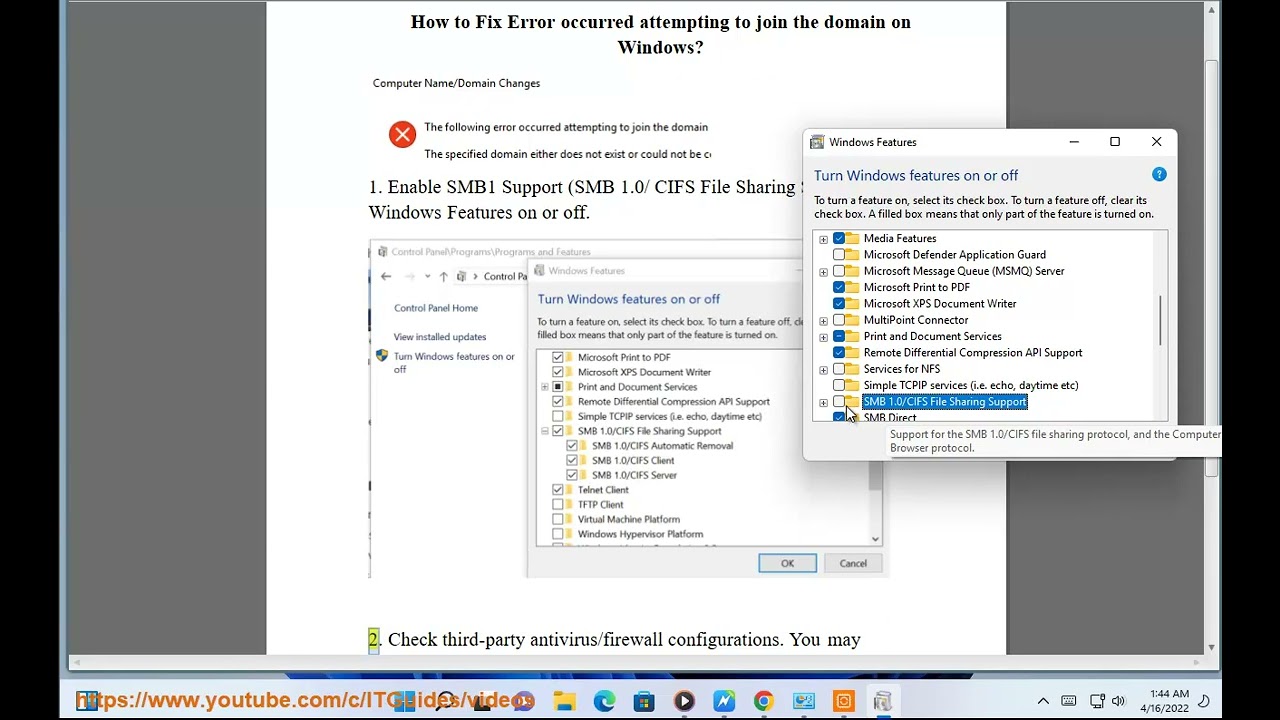Click the Microsoft Print to PDF folder icon
Image resolution: width=1280 pixels, height=720 pixels.
pyautogui.click(x=852, y=287)
